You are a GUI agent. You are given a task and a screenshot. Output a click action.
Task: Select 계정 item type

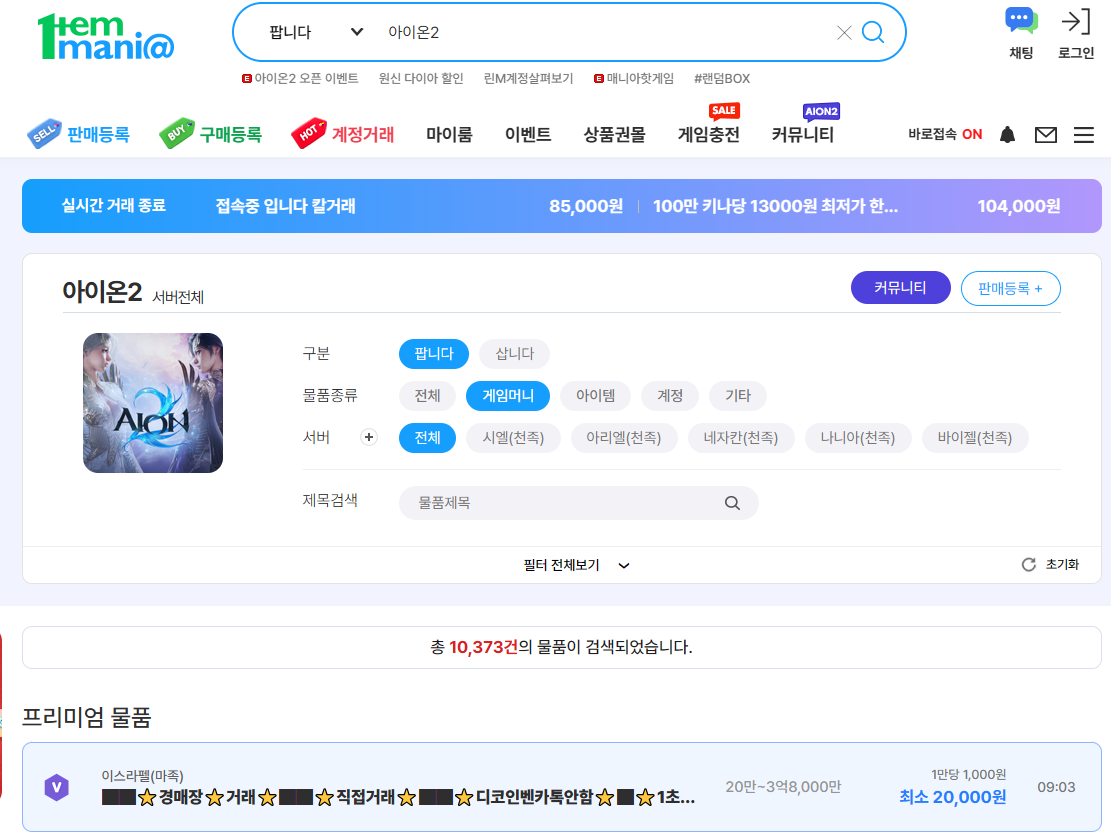[x=670, y=395]
